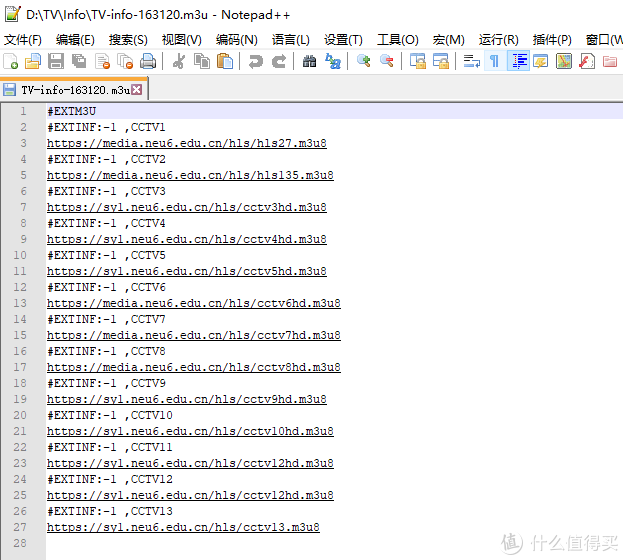This screenshot has width=623, height=560.
Task: Follow the cctv4hd.m3u8 link
Action: pyautogui.click(x=187, y=239)
